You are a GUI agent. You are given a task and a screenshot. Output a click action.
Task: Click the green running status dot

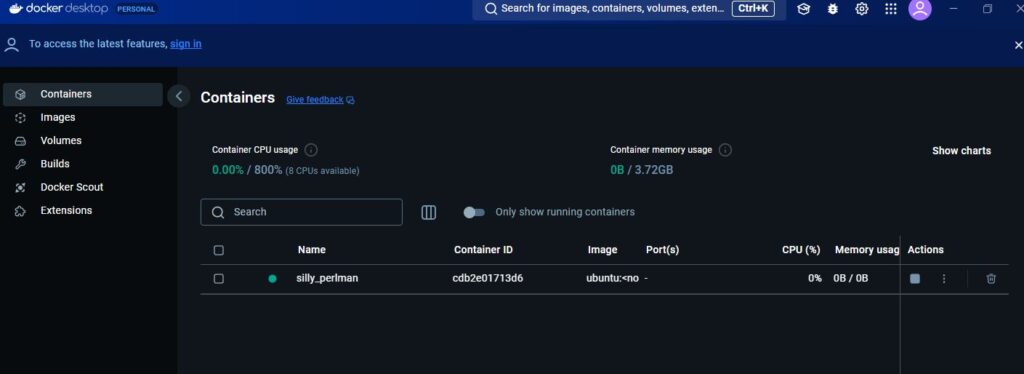pyautogui.click(x=272, y=279)
